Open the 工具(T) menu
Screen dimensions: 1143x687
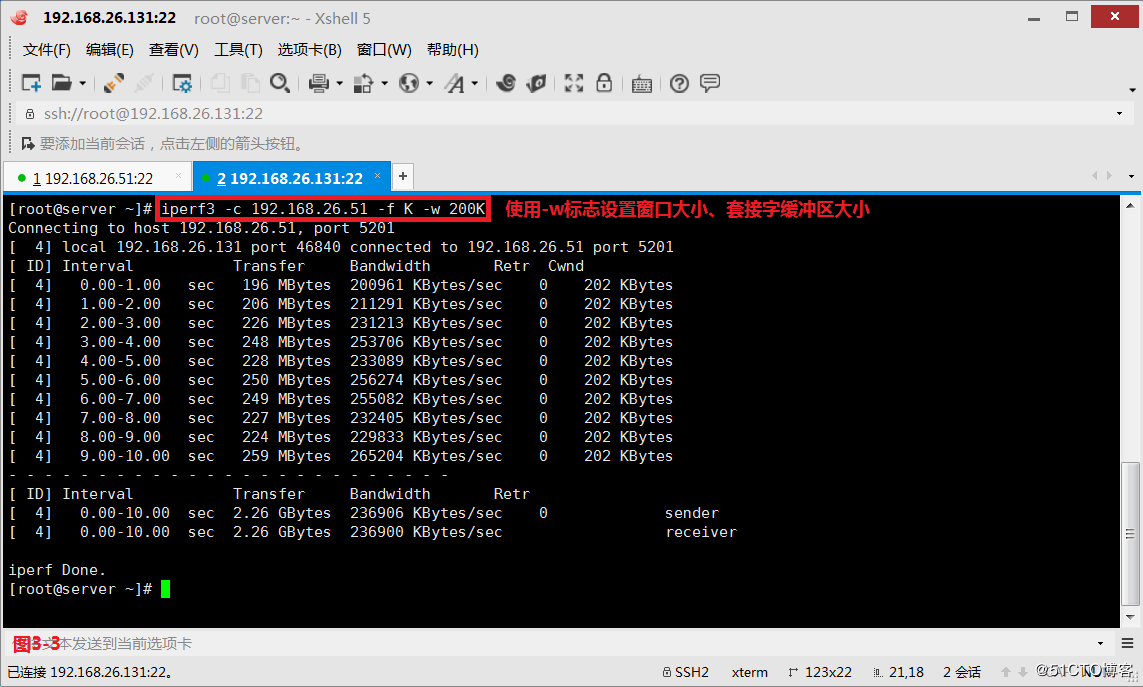click(x=238, y=50)
